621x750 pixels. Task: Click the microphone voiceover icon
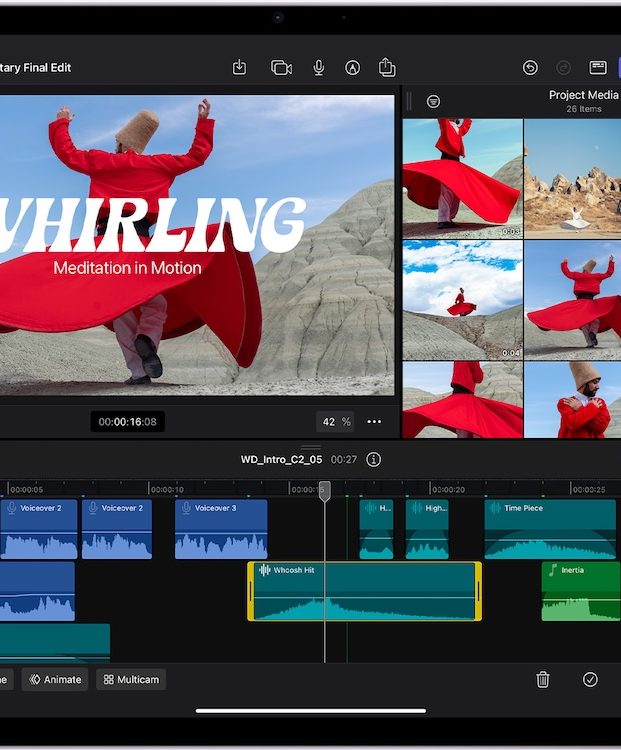[x=318, y=67]
